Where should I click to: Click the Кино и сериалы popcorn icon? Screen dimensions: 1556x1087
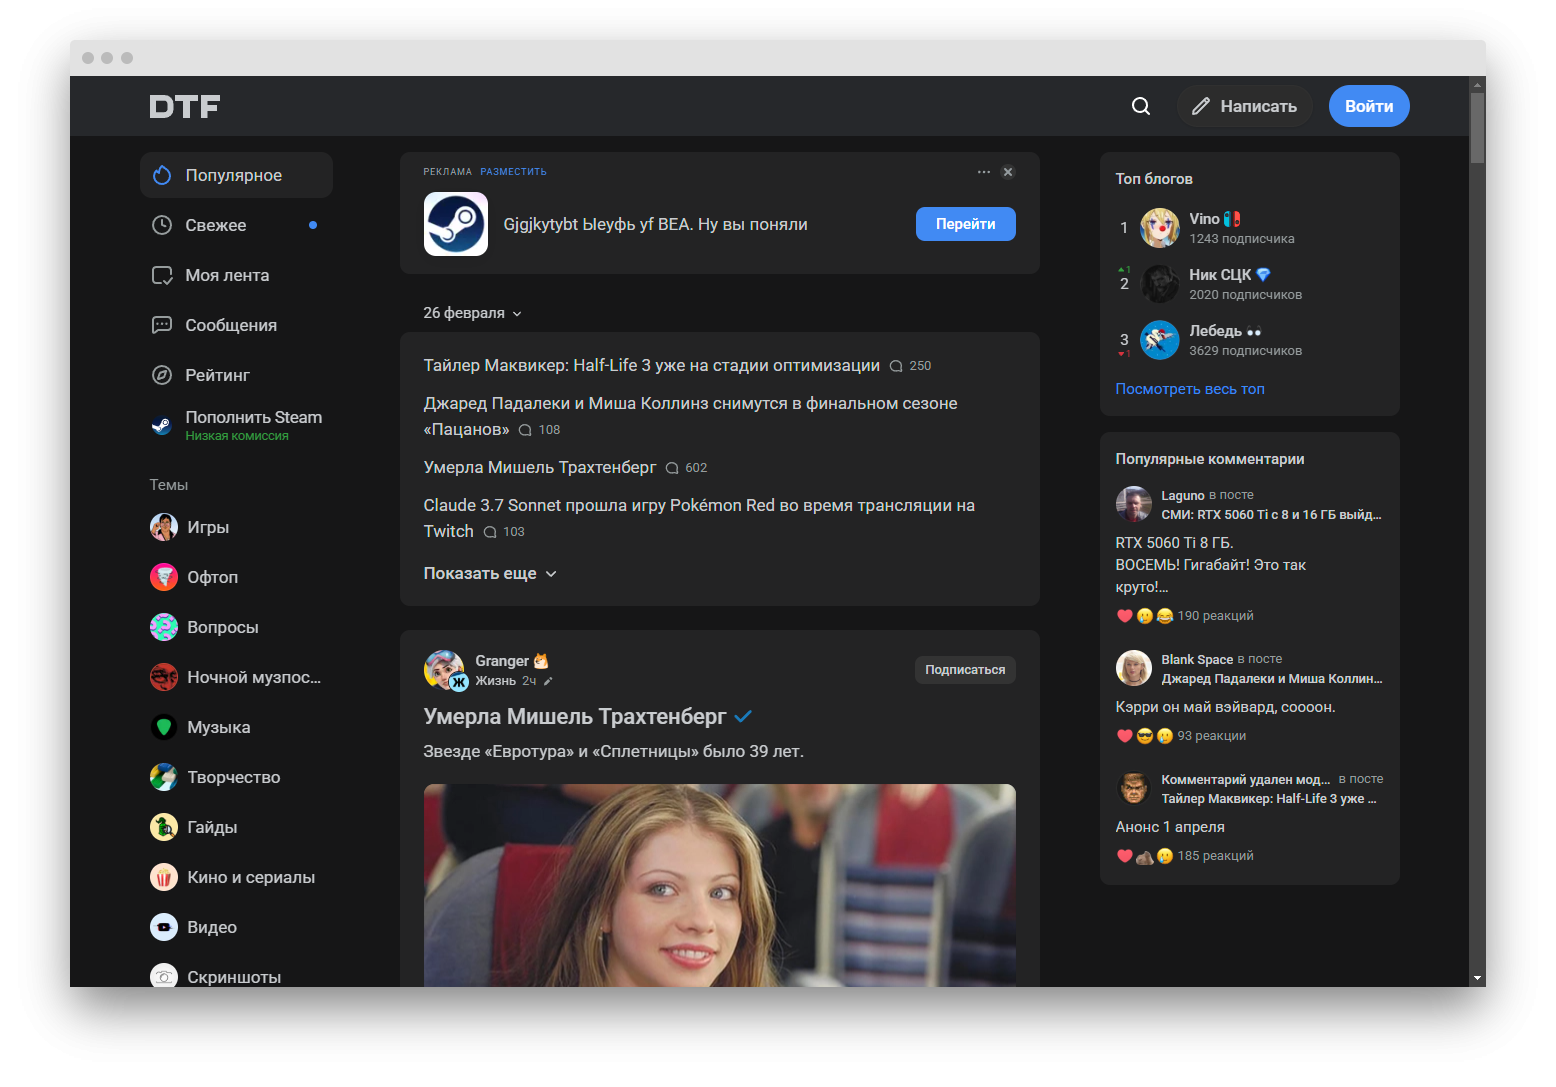tap(164, 877)
